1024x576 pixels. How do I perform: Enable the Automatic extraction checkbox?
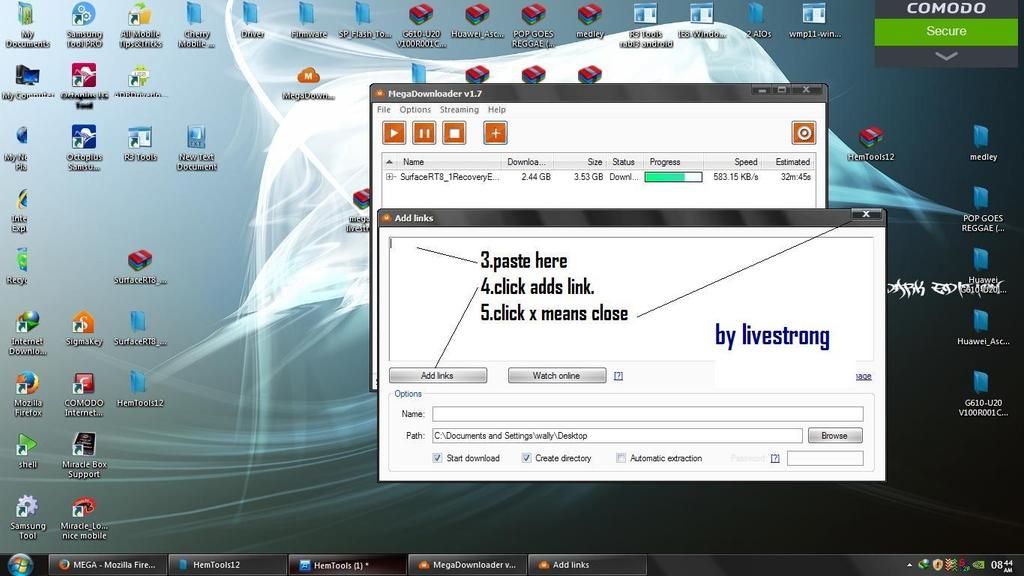(621, 458)
